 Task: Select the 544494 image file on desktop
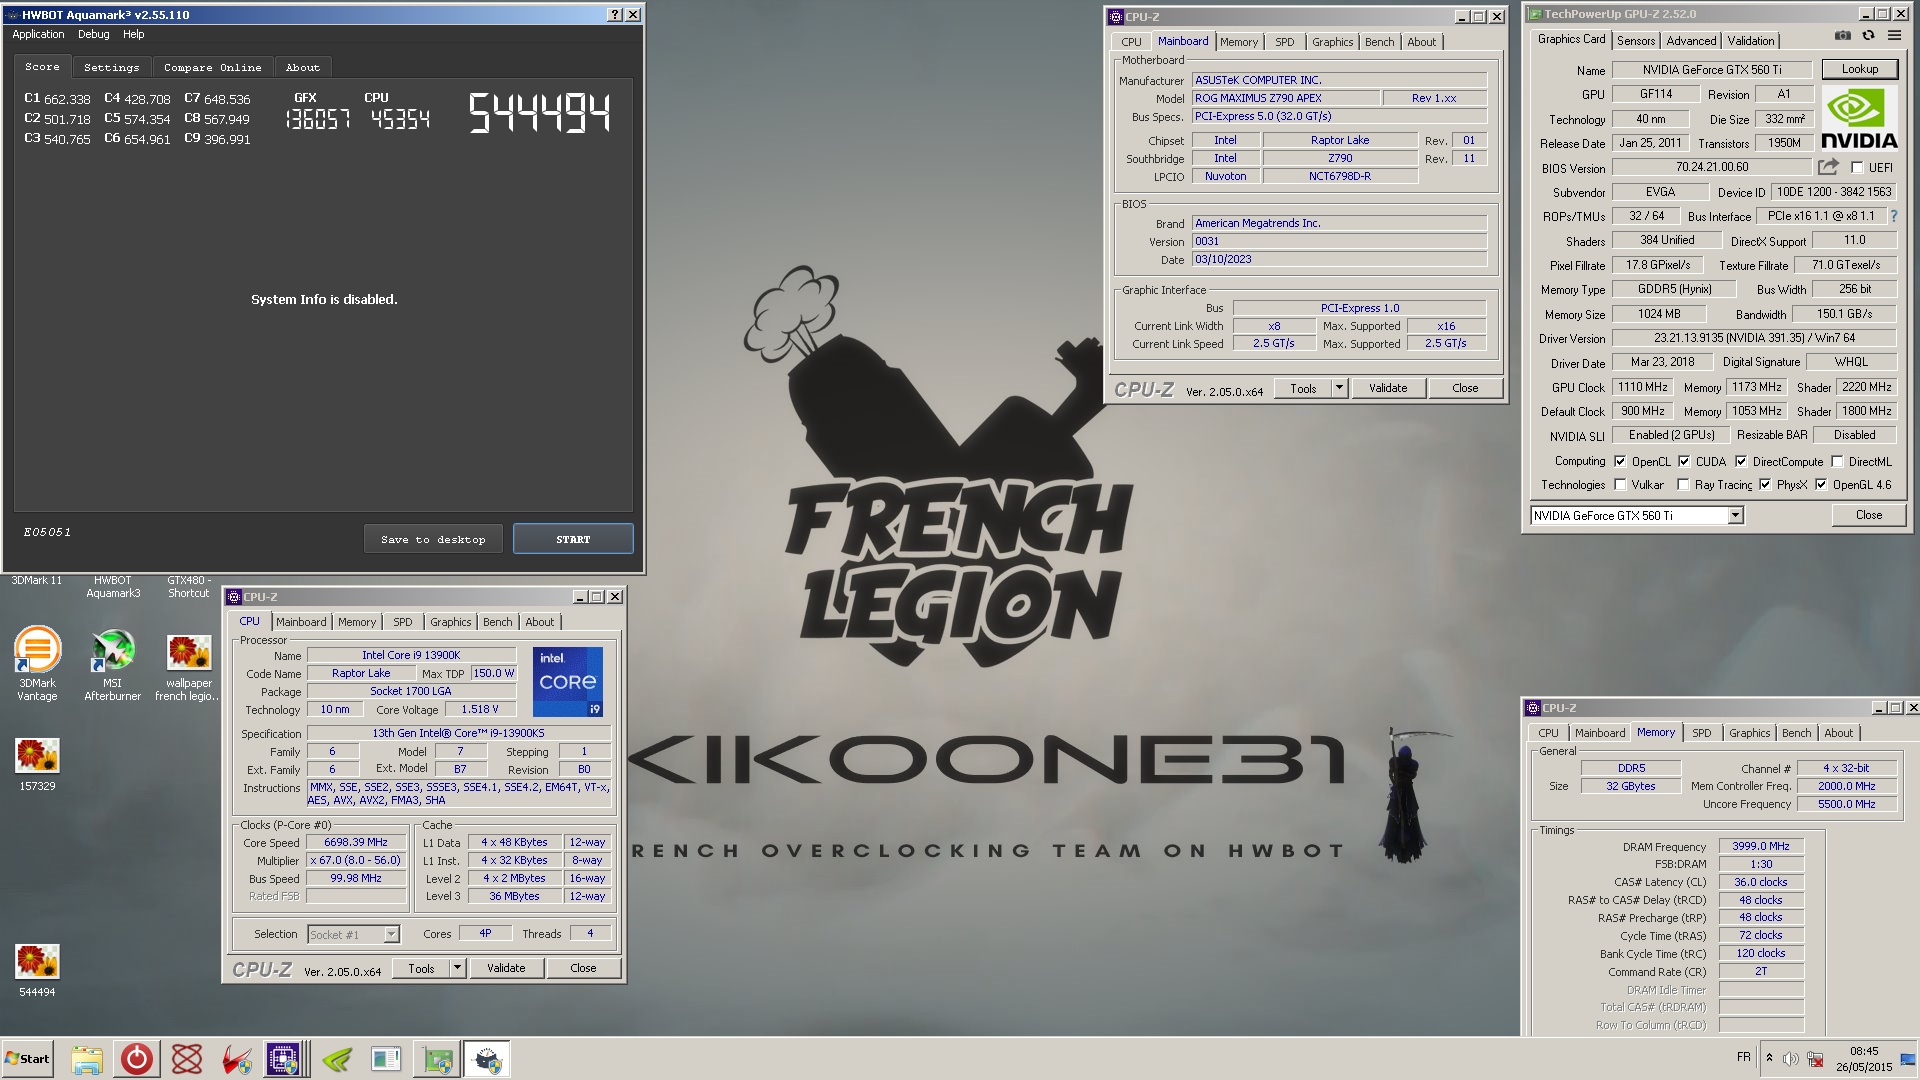[37, 971]
